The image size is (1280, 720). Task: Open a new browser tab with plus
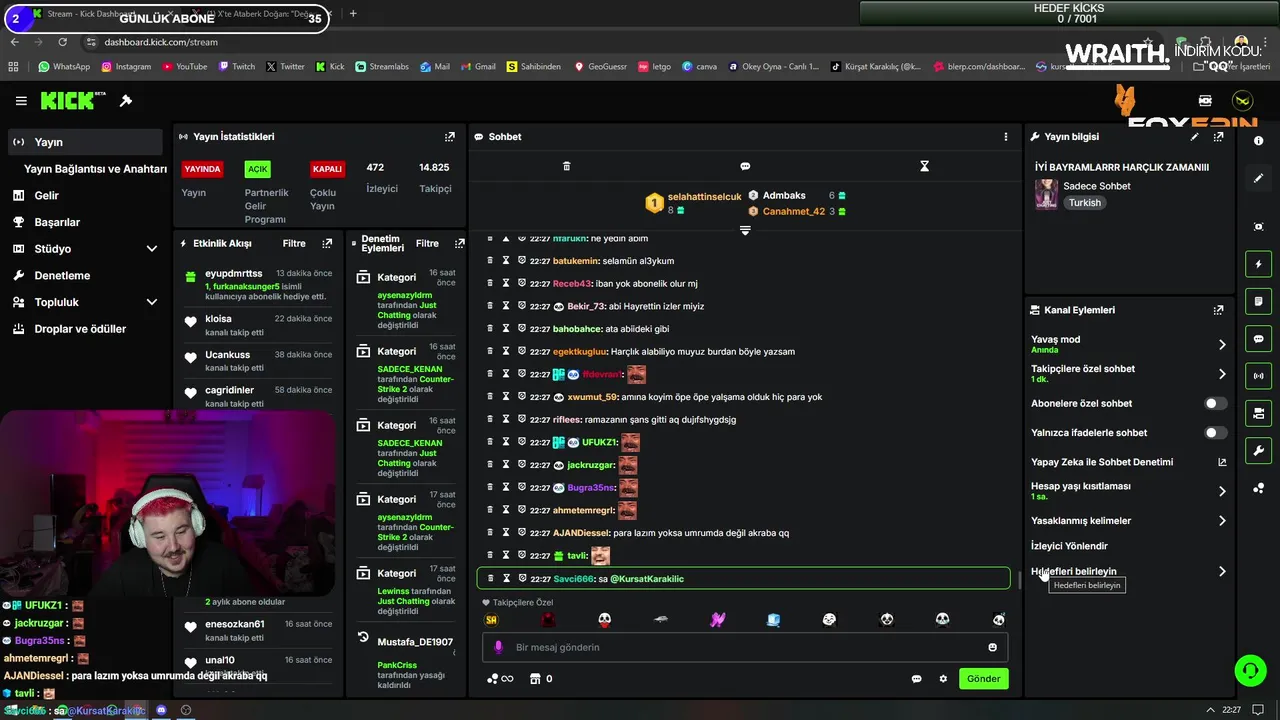[353, 14]
